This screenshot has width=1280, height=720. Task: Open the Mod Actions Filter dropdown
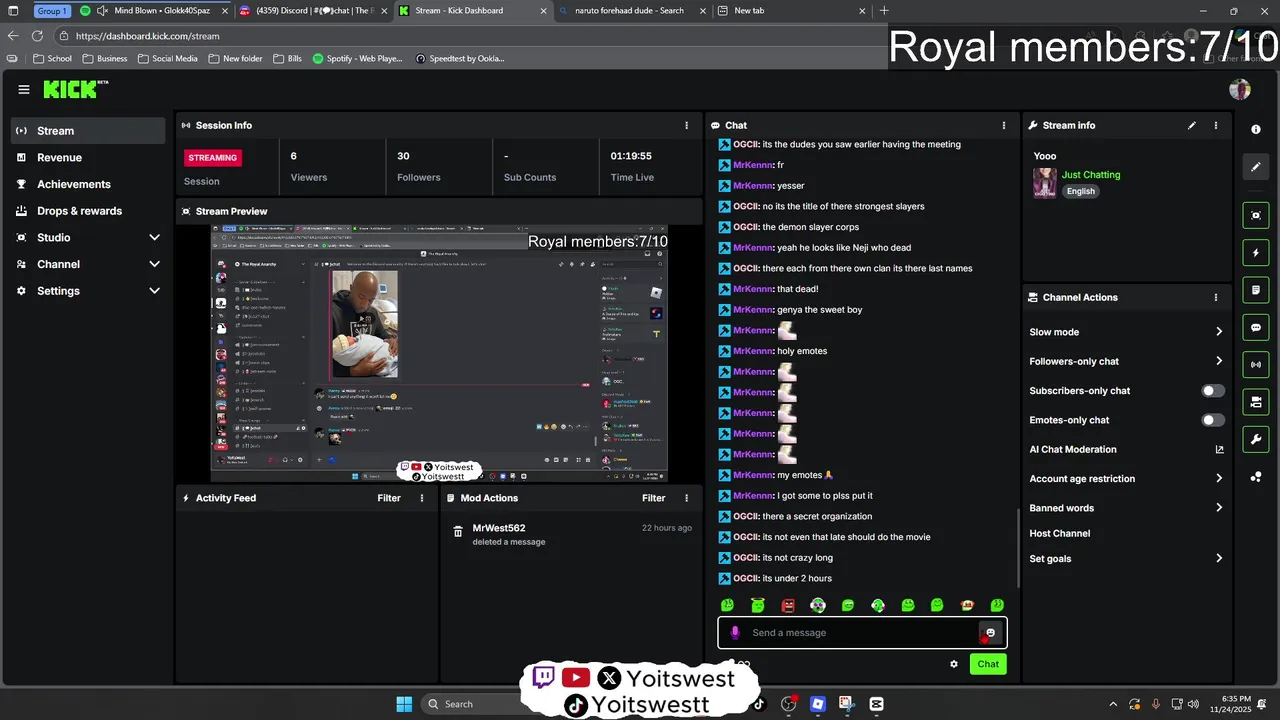coord(654,498)
